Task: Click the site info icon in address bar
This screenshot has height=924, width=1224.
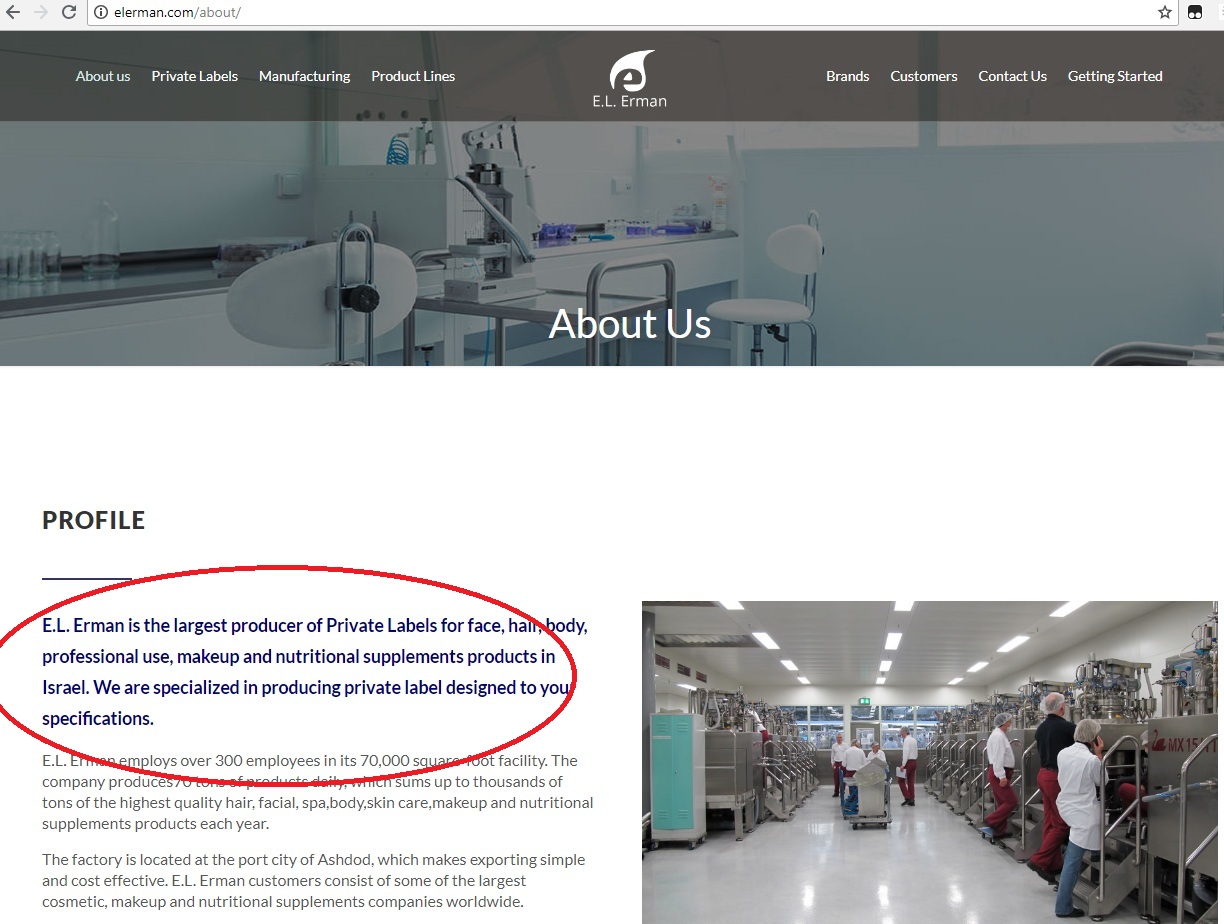Action: pyautogui.click(x=101, y=12)
